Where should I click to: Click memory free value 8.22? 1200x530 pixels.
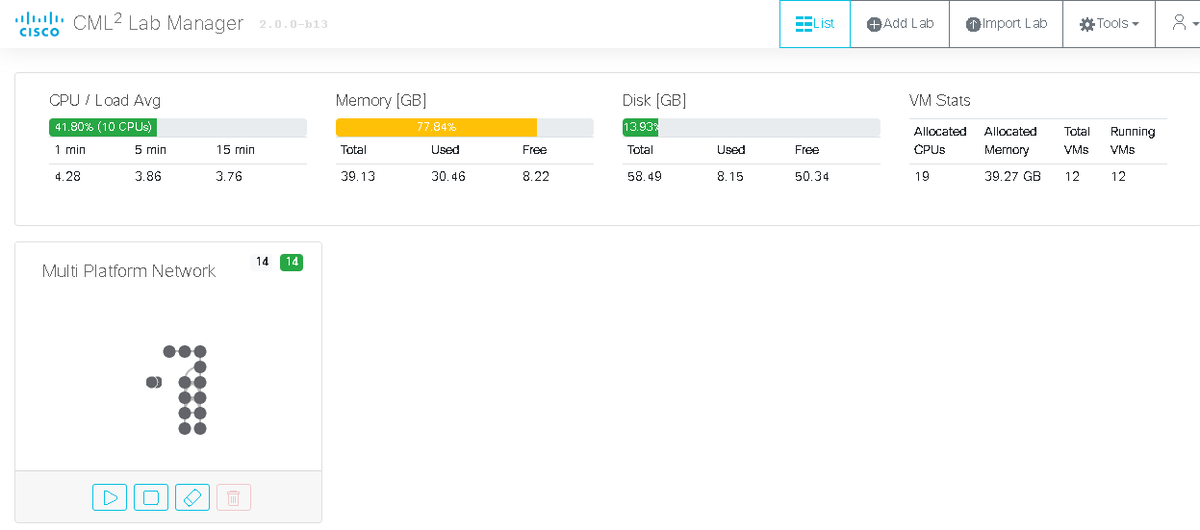(536, 177)
